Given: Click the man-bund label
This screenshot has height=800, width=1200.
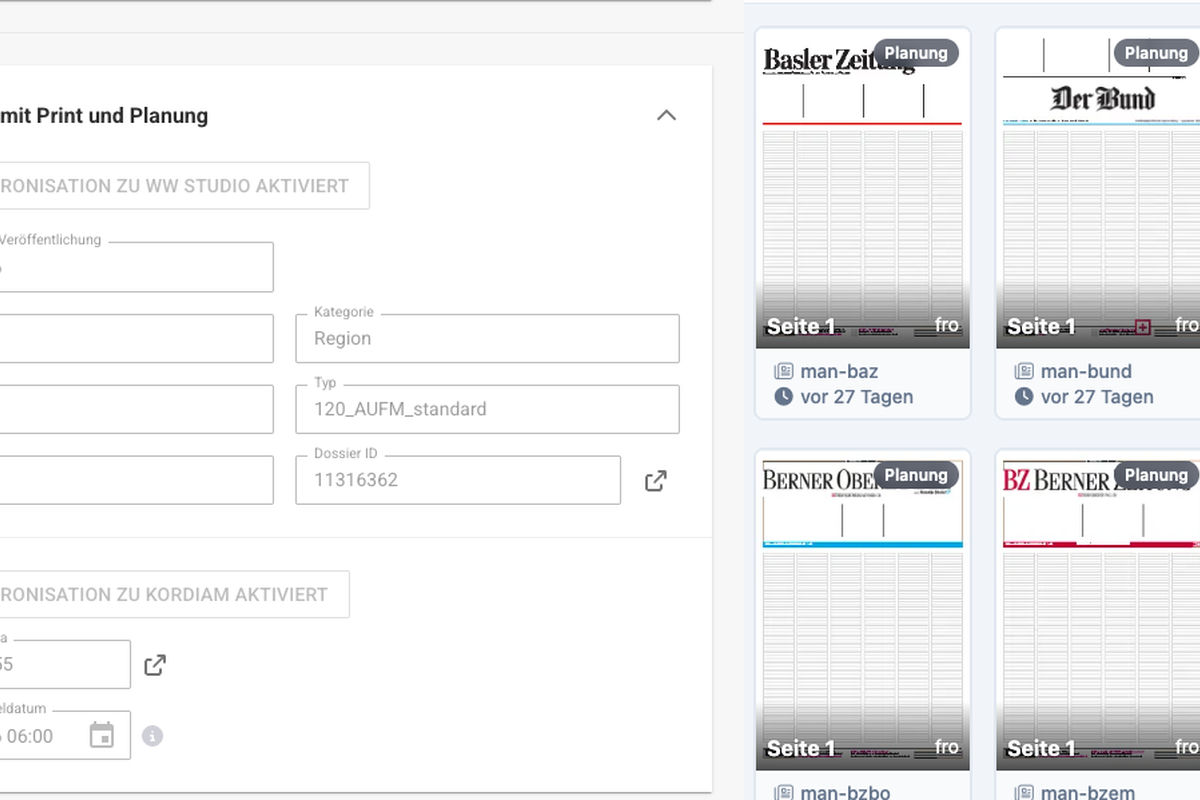Looking at the screenshot, I should [1086, 371].
